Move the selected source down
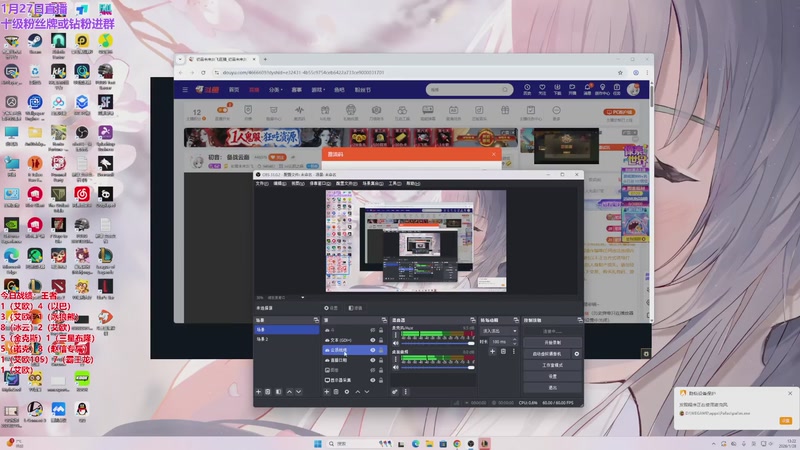This screenshot has height=450, width=800. tap(367, 392)
